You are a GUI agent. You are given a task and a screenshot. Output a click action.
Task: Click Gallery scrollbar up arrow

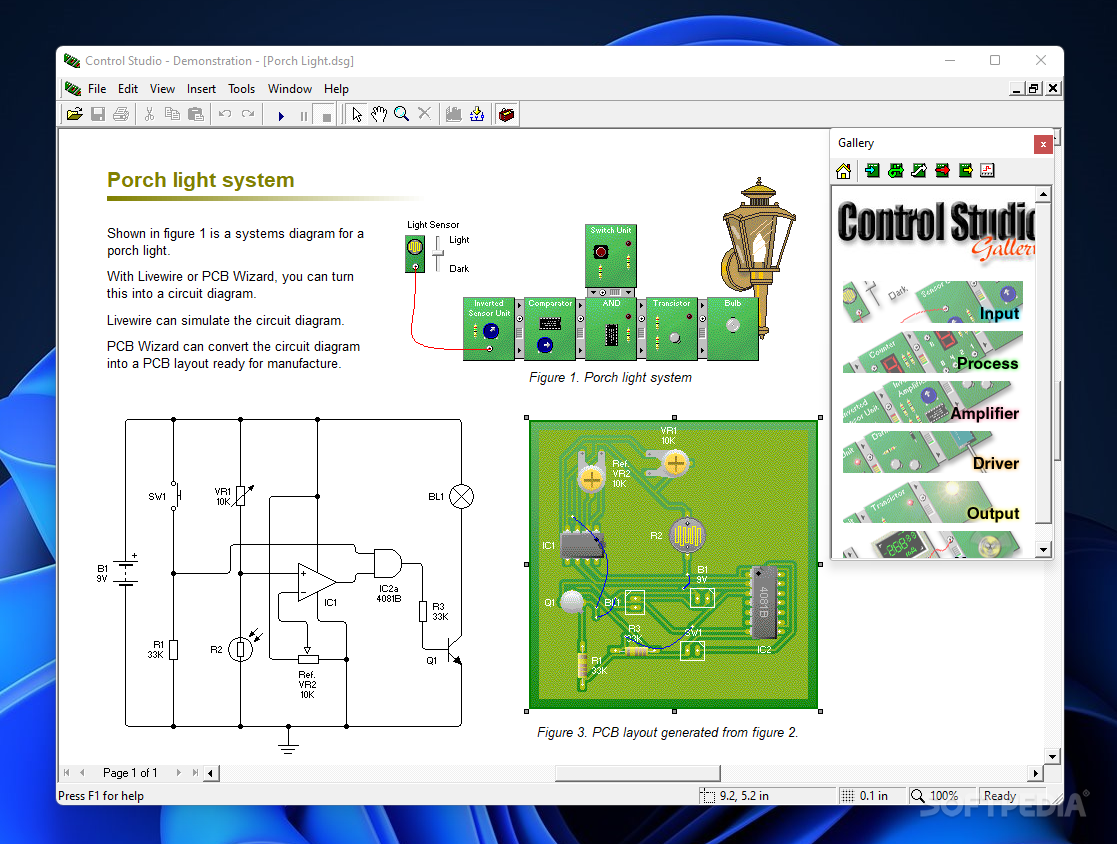click(1044, 194)
